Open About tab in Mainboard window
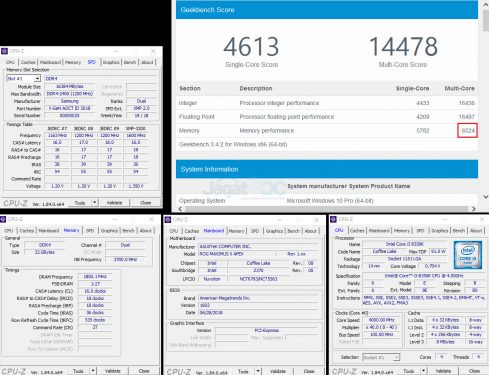The width and height of the screenshot is (489, 375). pyautogui.click(x=310, y=231)
